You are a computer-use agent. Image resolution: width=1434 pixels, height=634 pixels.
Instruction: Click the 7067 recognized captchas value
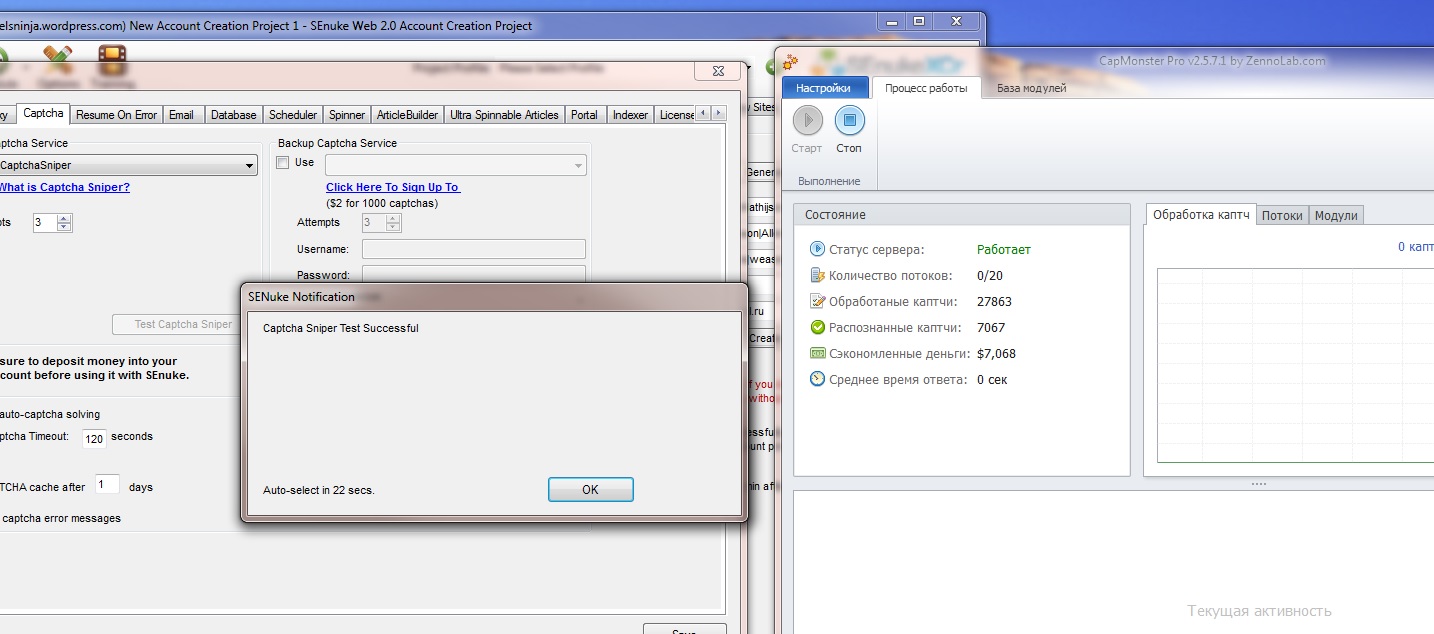[991, 327]
